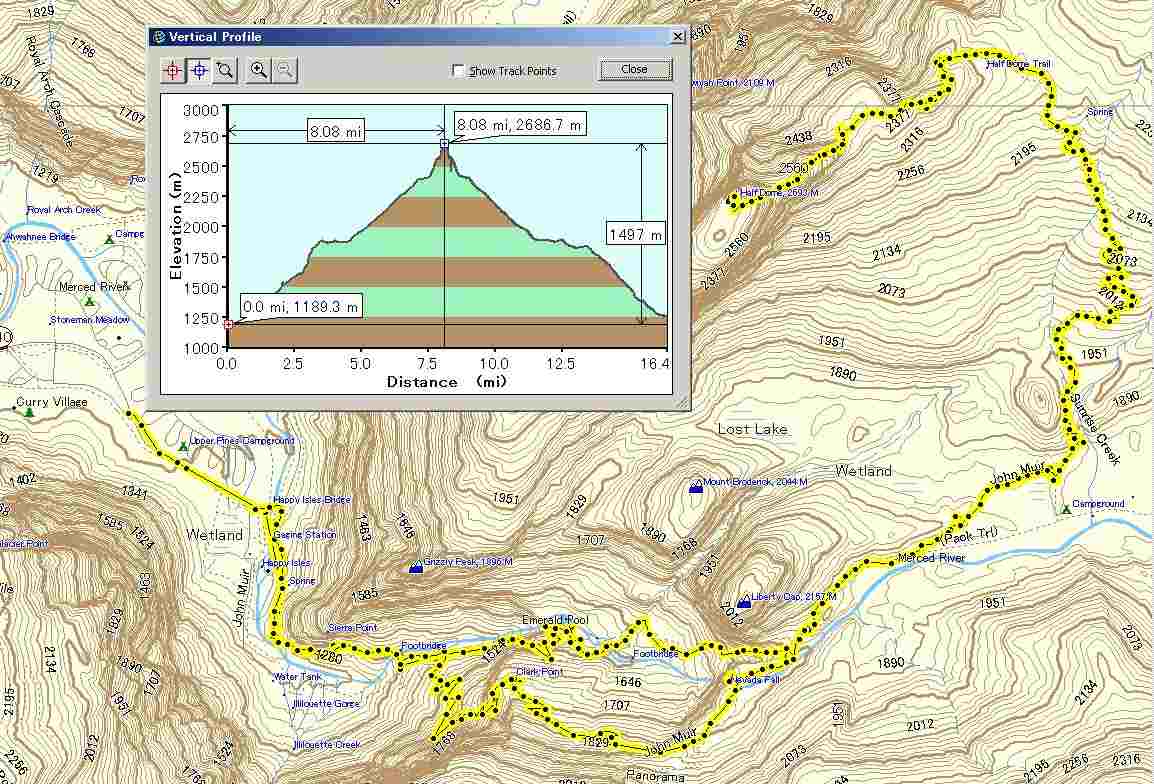This screenshot has height=784, width=1154.
Task: Select the red crosshair marker tool
Action: (173, 70)
